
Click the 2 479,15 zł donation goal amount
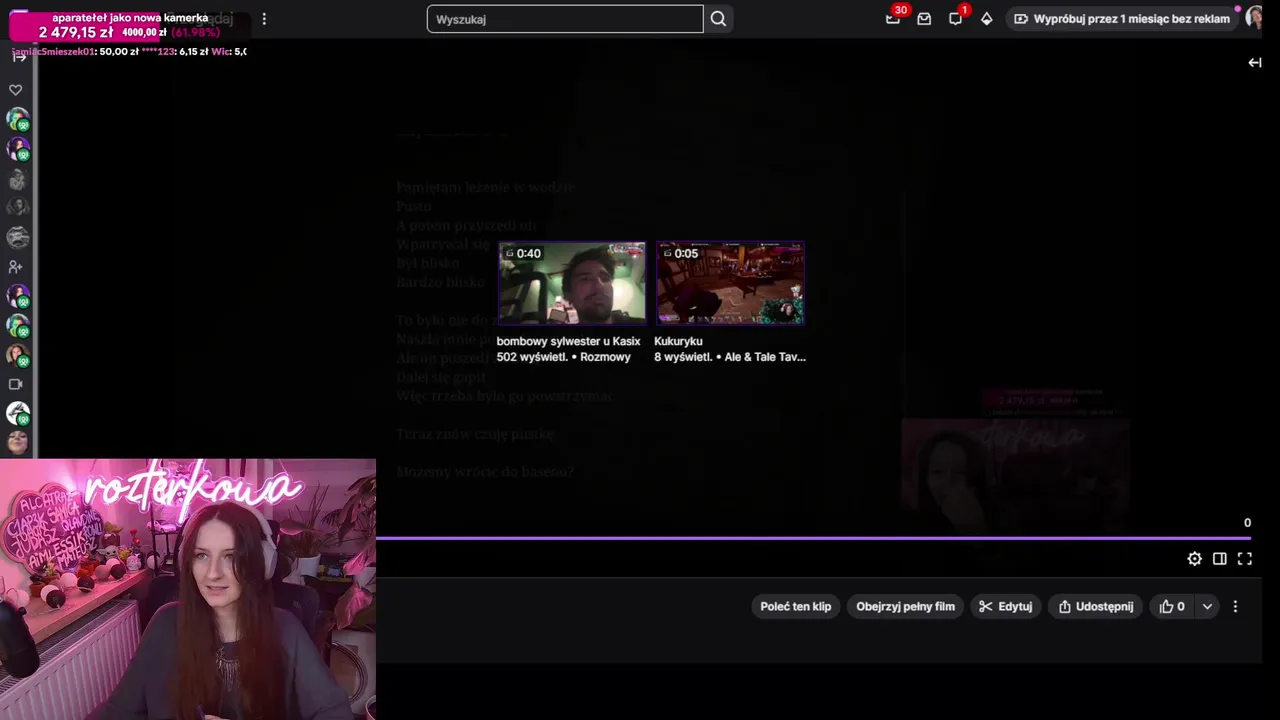click(76, 33)
